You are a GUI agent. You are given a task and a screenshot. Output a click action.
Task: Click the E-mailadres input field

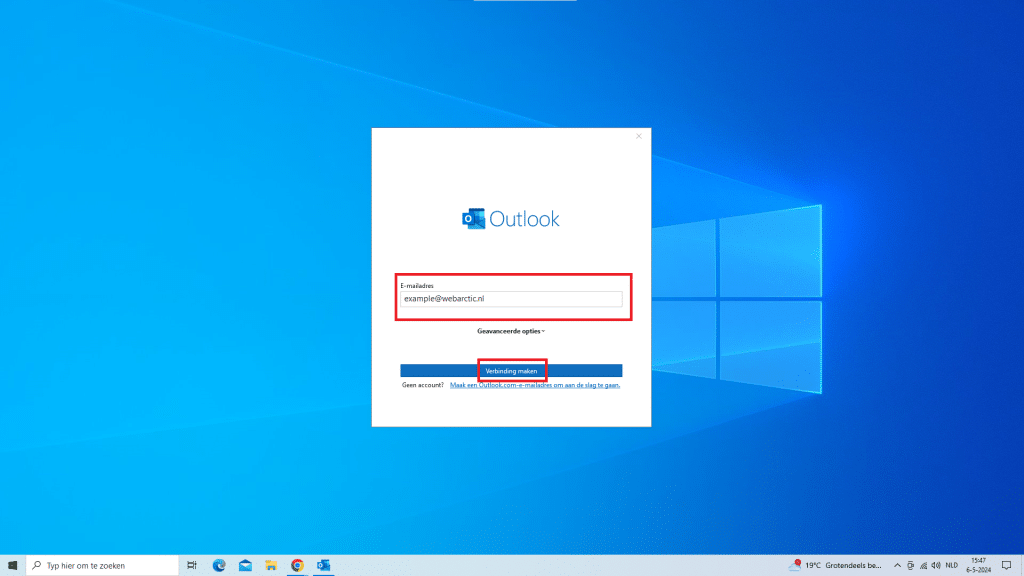pyautogui.click(x=511, y=299)
